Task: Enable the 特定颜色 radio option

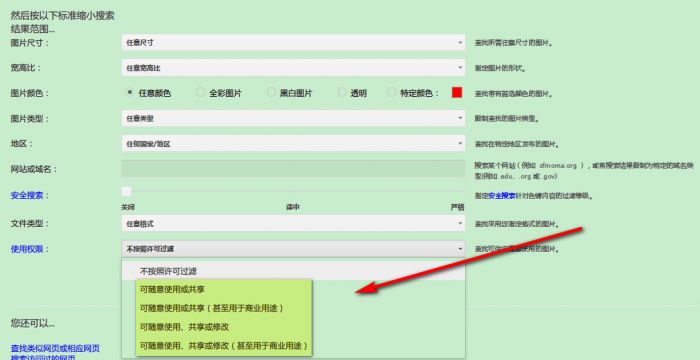Action: tap(392, 92)
